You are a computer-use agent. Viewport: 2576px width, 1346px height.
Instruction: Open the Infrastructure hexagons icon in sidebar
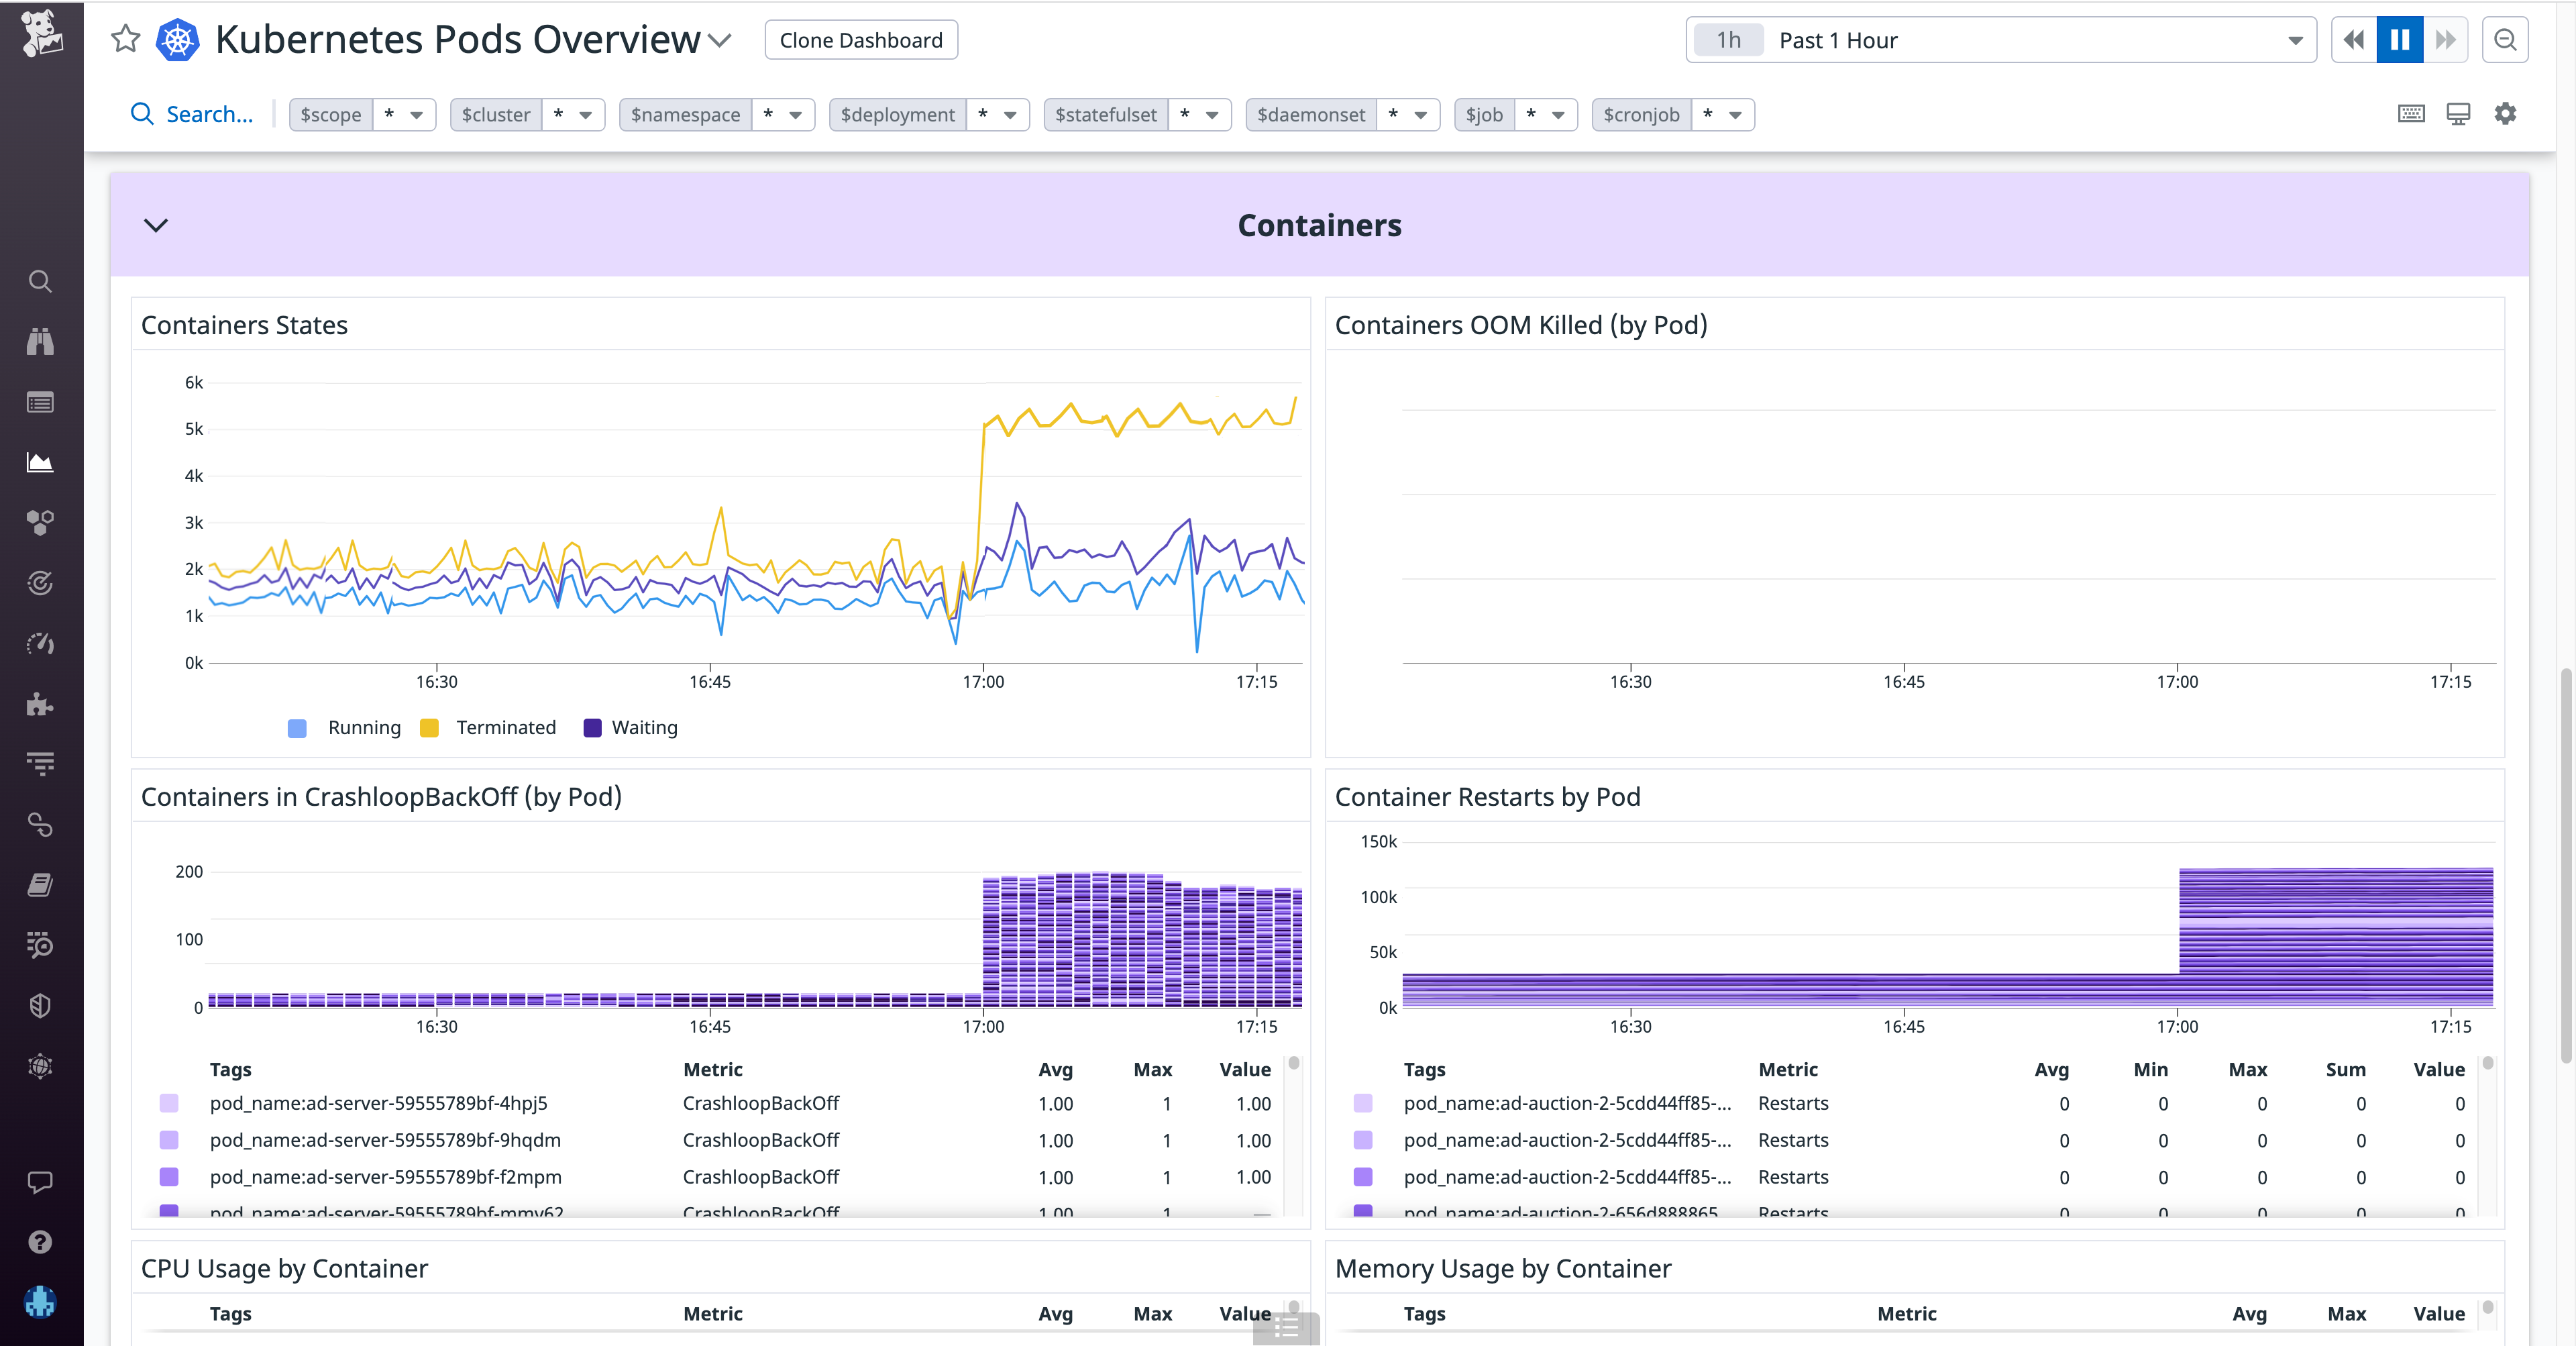point(40,522)
